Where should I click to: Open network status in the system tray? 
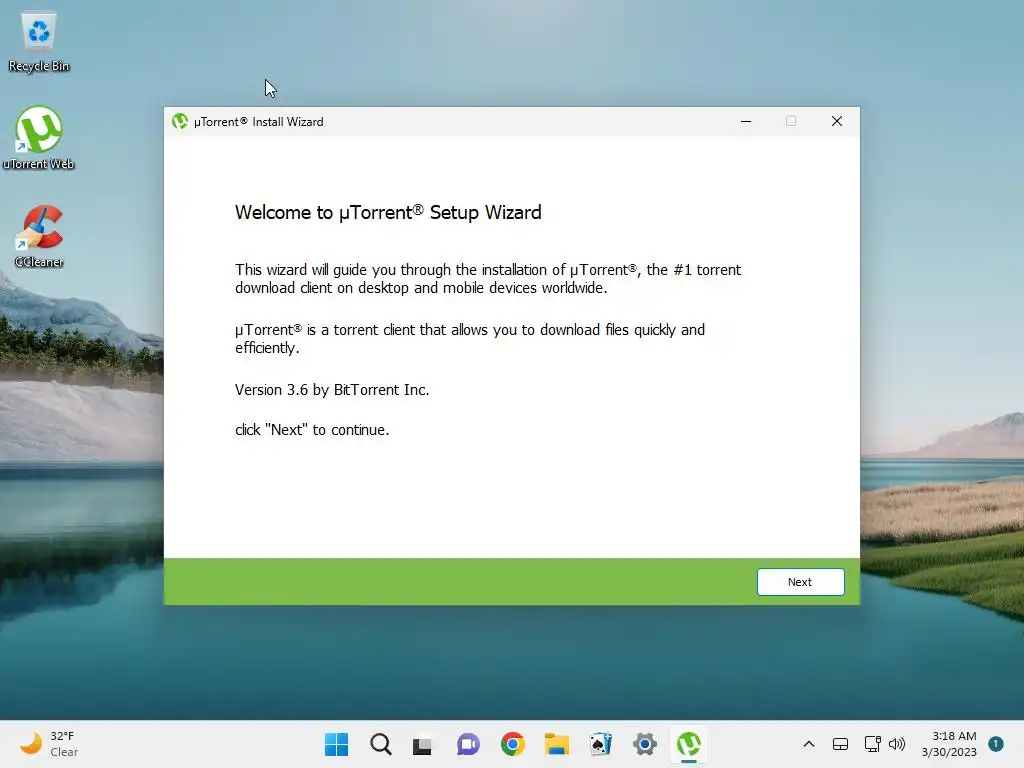(x=872, y=744)
